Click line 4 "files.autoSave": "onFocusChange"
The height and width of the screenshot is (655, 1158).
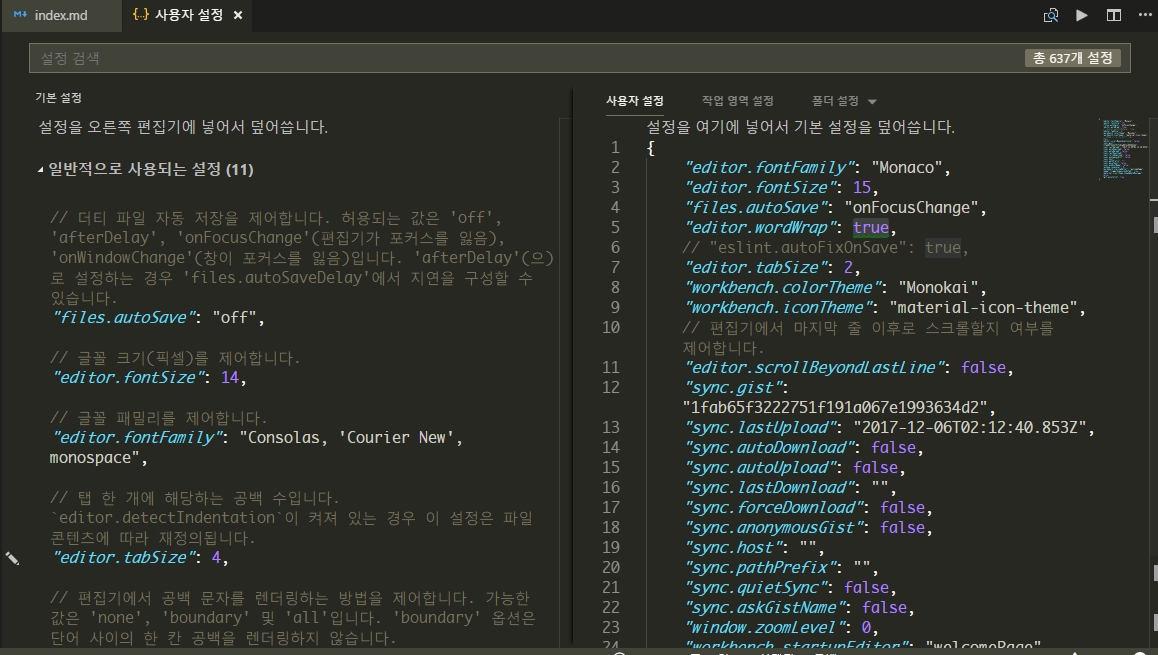click(x=835, y=208)
